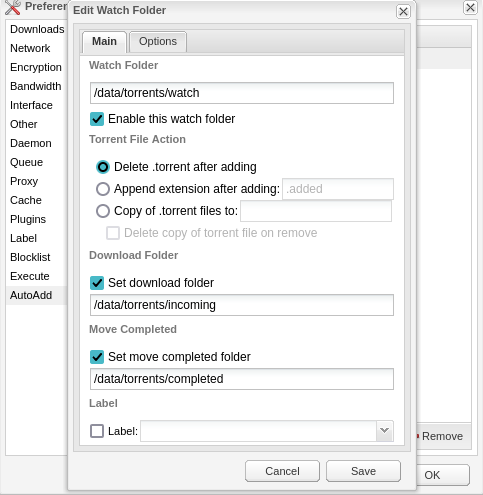Switch to the Options tab
The image size is (483, 495).
158,41
